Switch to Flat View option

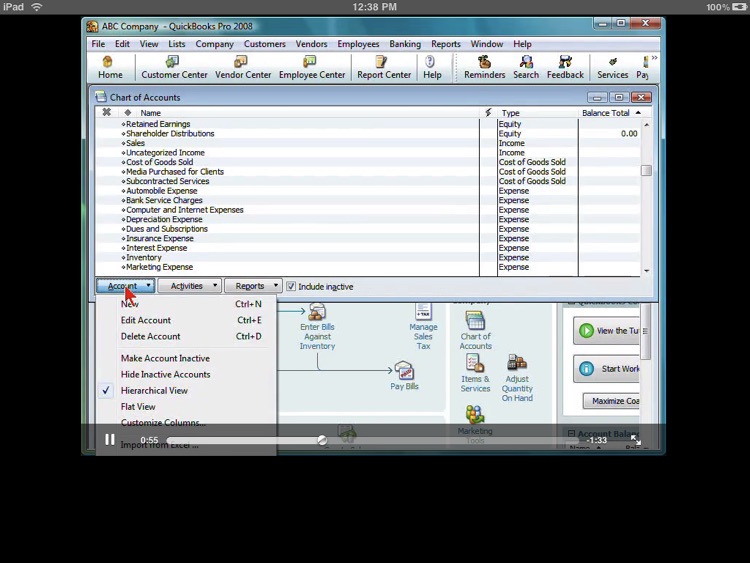point(138,407)
